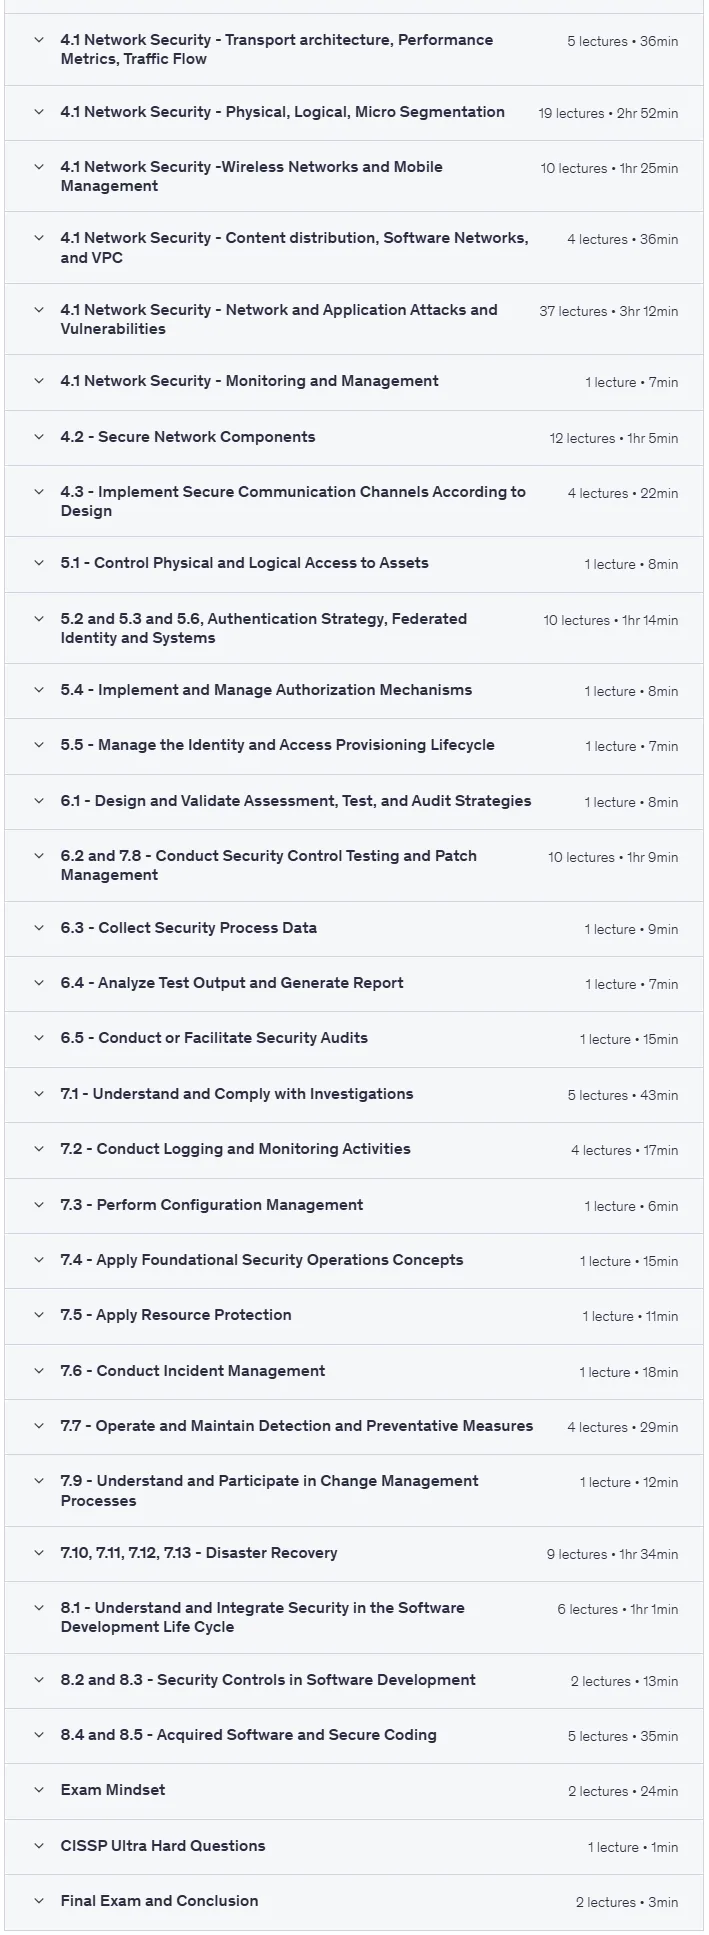Click chevron for 4.1 Network Security Monitoring and Management
The image size is (709, 1935).
click(39, 381)
